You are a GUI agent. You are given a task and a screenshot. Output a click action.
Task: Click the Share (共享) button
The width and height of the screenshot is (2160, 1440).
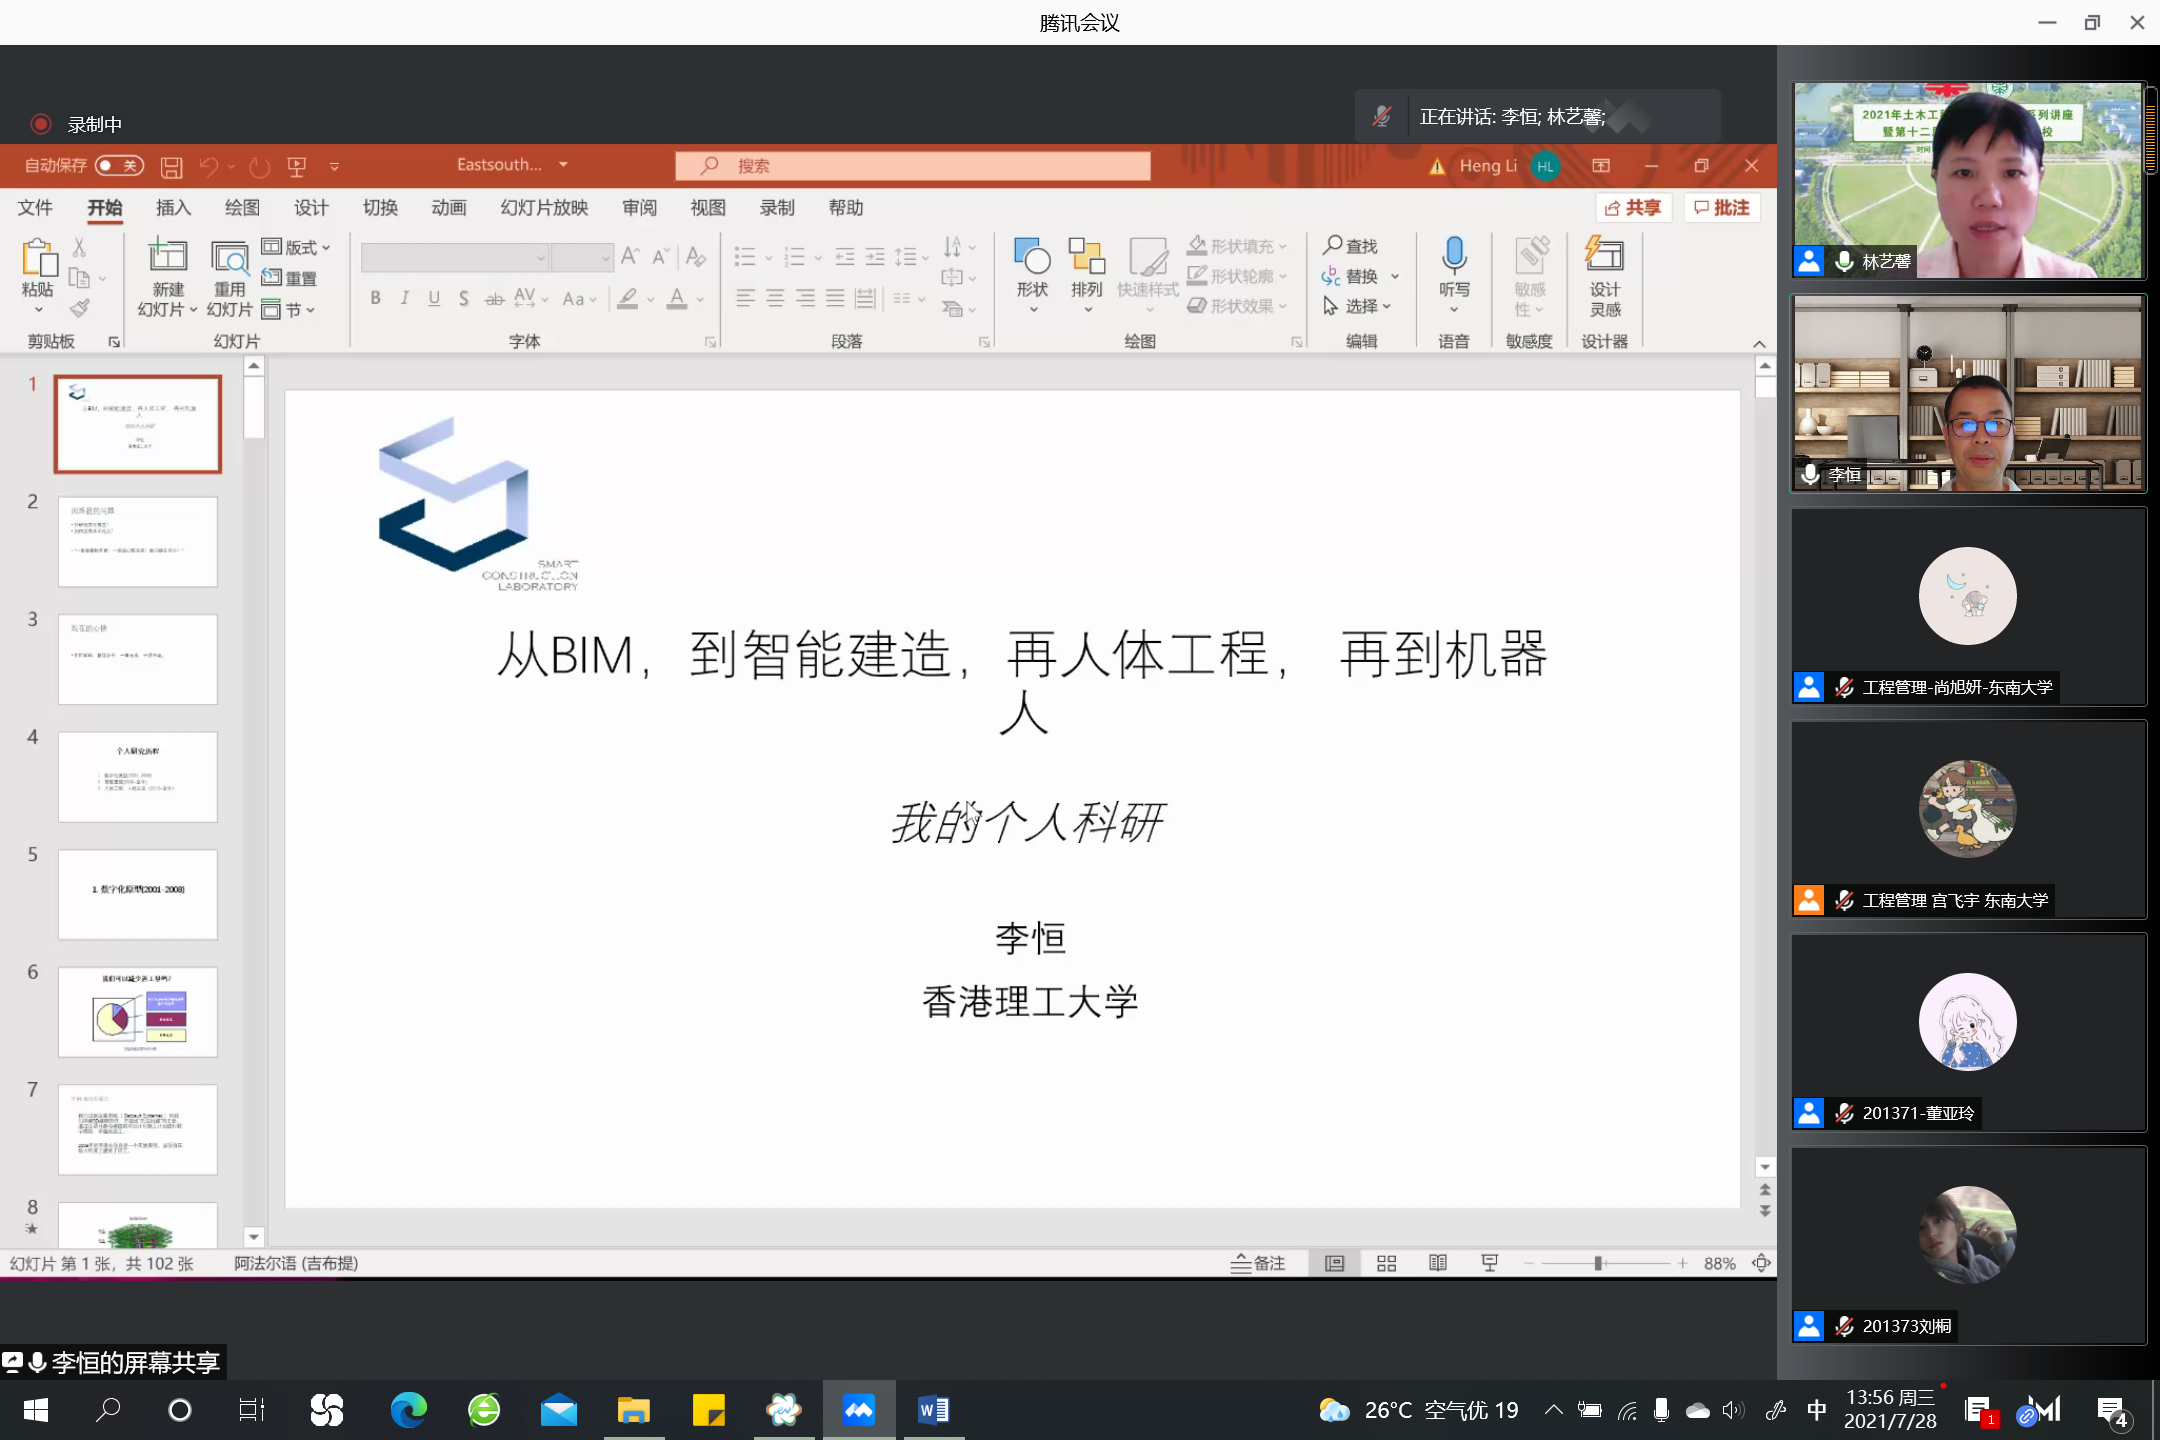pos(1633,207)
